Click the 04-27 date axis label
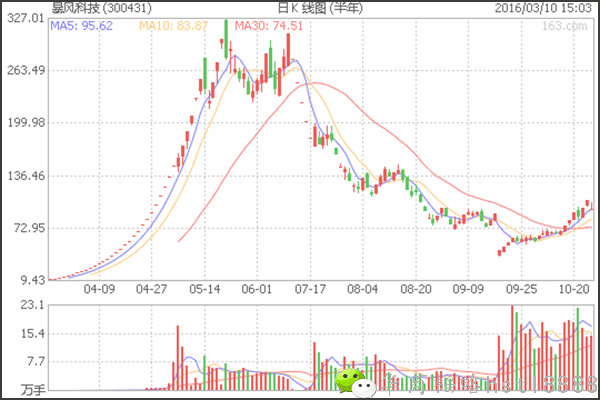 point(152,289)
